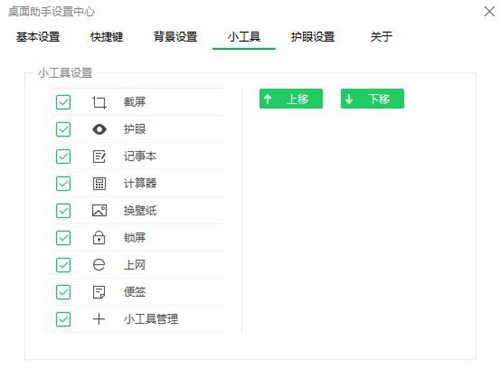Viewport: 500px width, 380px height.
Task: Disable the 换壁纸 checkbox
Action: [63, 211]
